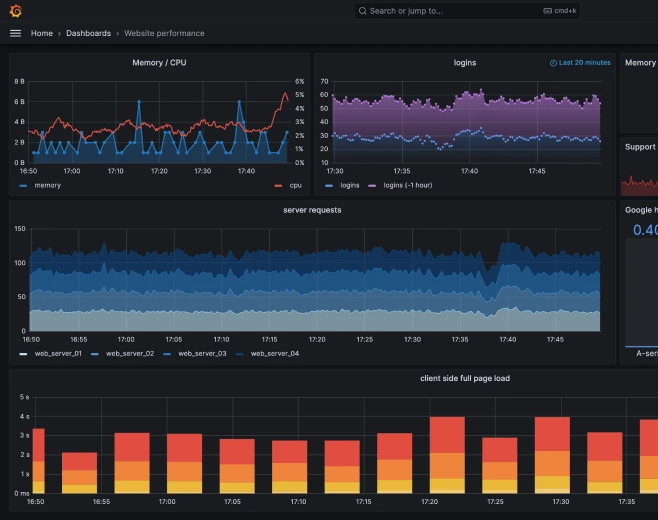Click the search magnifier icon
Screen dimensions: 658x520
click(363, 11)
